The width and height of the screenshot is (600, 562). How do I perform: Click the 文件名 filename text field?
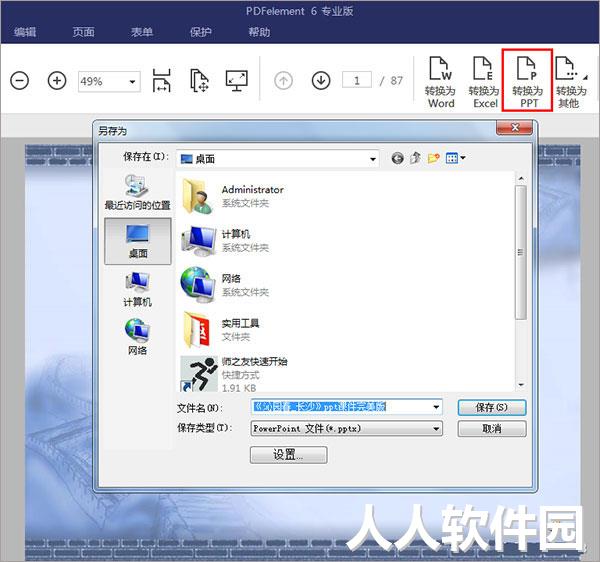pyautogui.click(x=341, y=407)
